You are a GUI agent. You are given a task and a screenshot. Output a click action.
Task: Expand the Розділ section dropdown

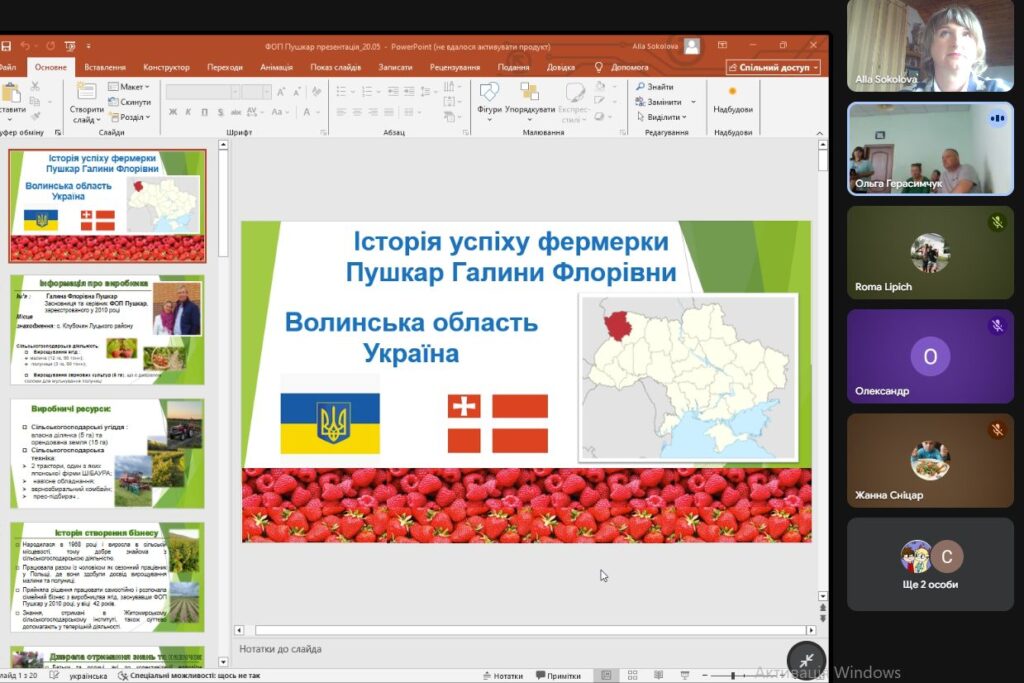[x=129, y=117]
